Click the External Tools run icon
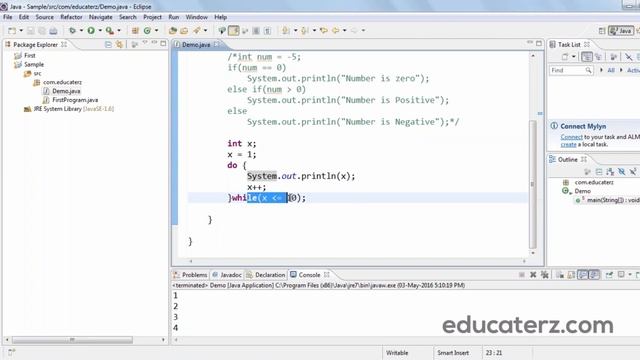The image size is (640, 360). click(110, 31)
